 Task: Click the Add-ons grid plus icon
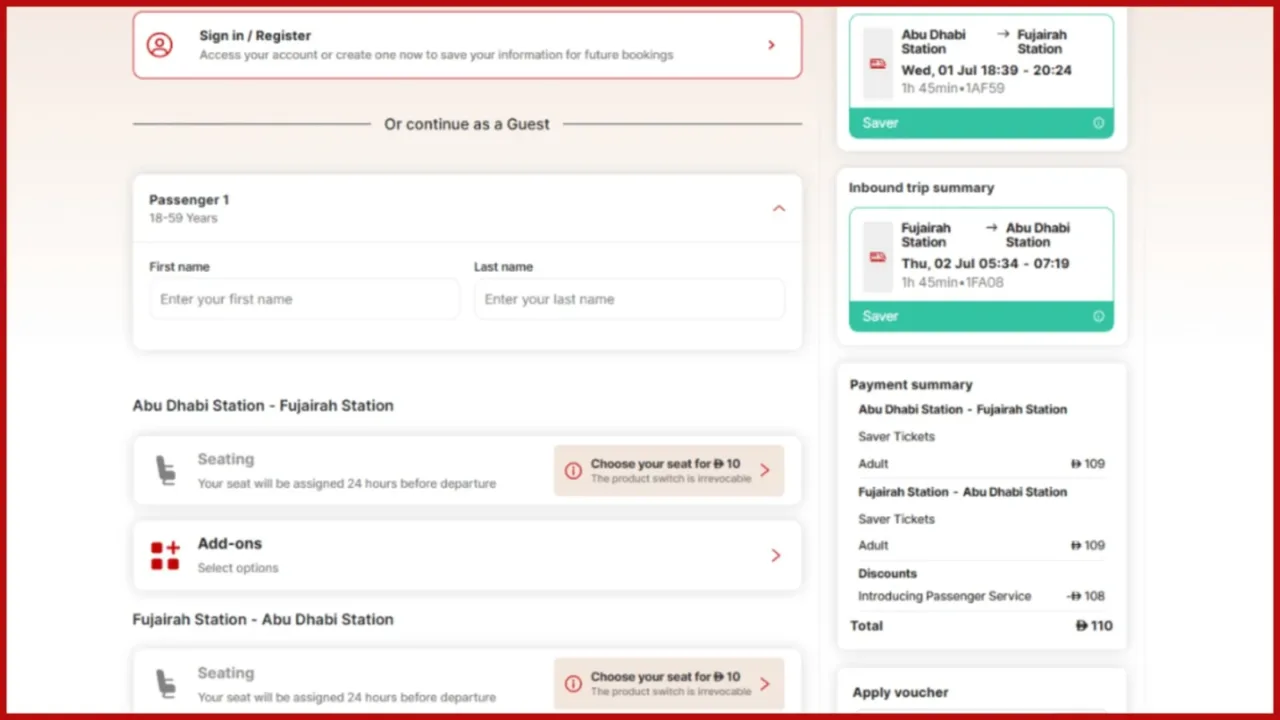[165, 556]
